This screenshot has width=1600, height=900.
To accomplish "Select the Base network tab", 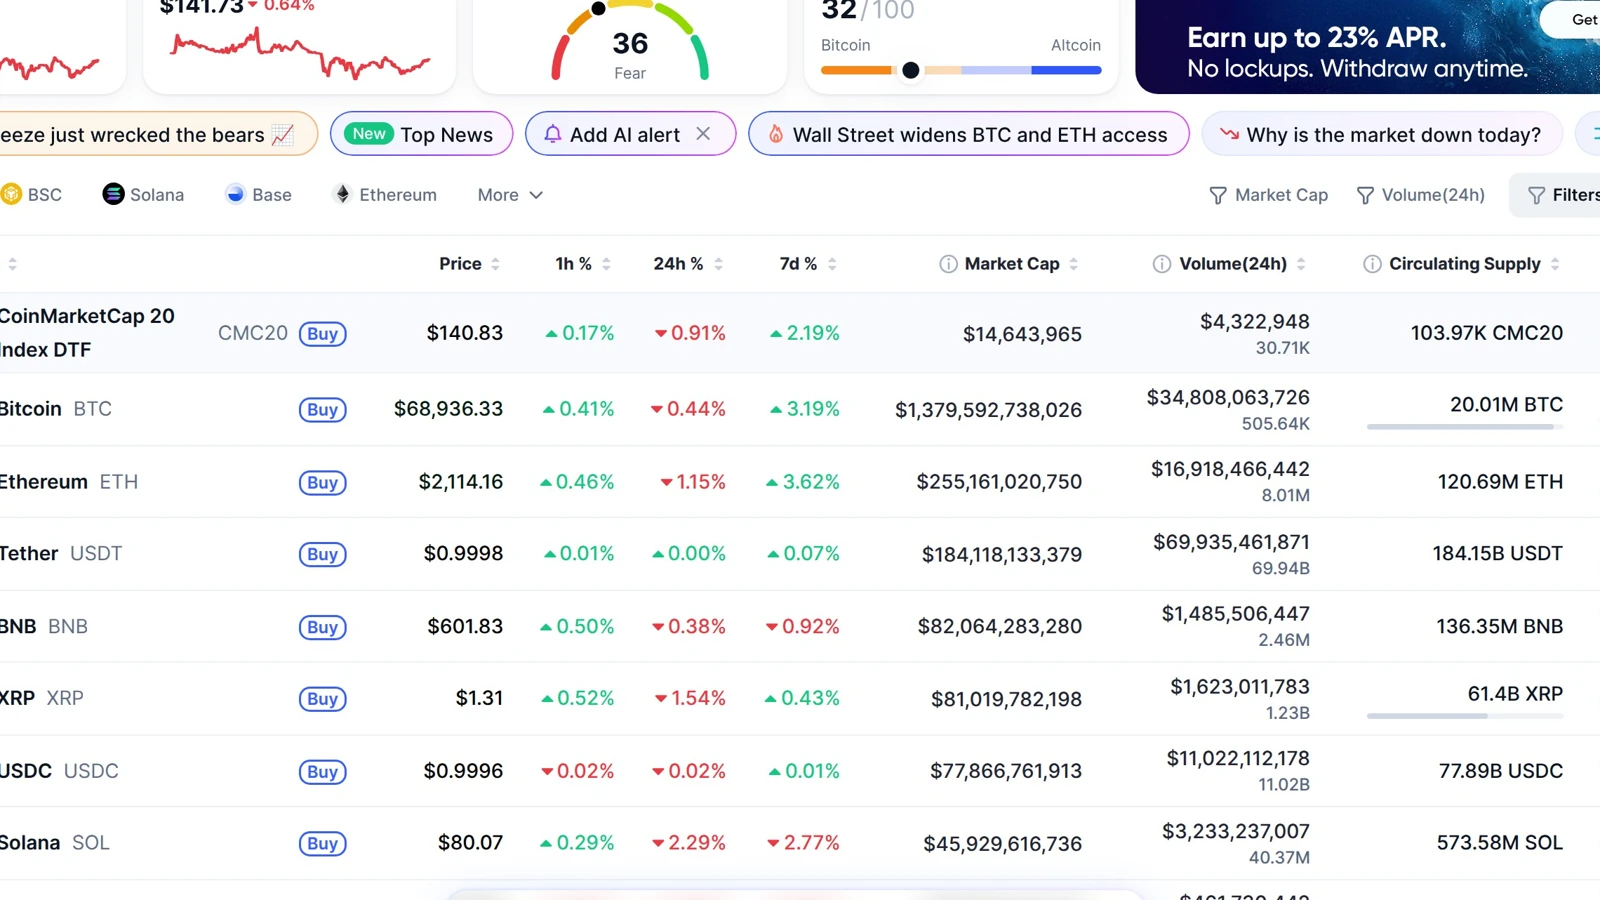I will (x=258, y=194).
